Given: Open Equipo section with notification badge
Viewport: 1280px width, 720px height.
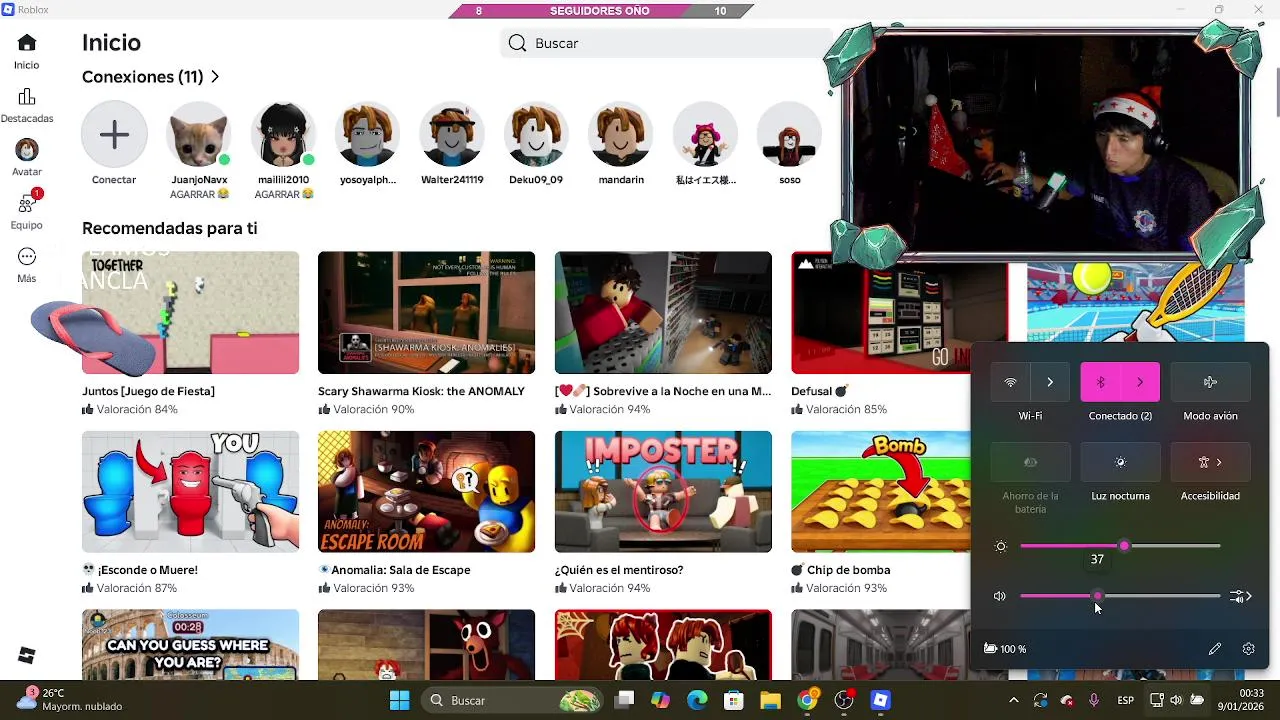Looking at the screenshot, I should click(27, 212).
